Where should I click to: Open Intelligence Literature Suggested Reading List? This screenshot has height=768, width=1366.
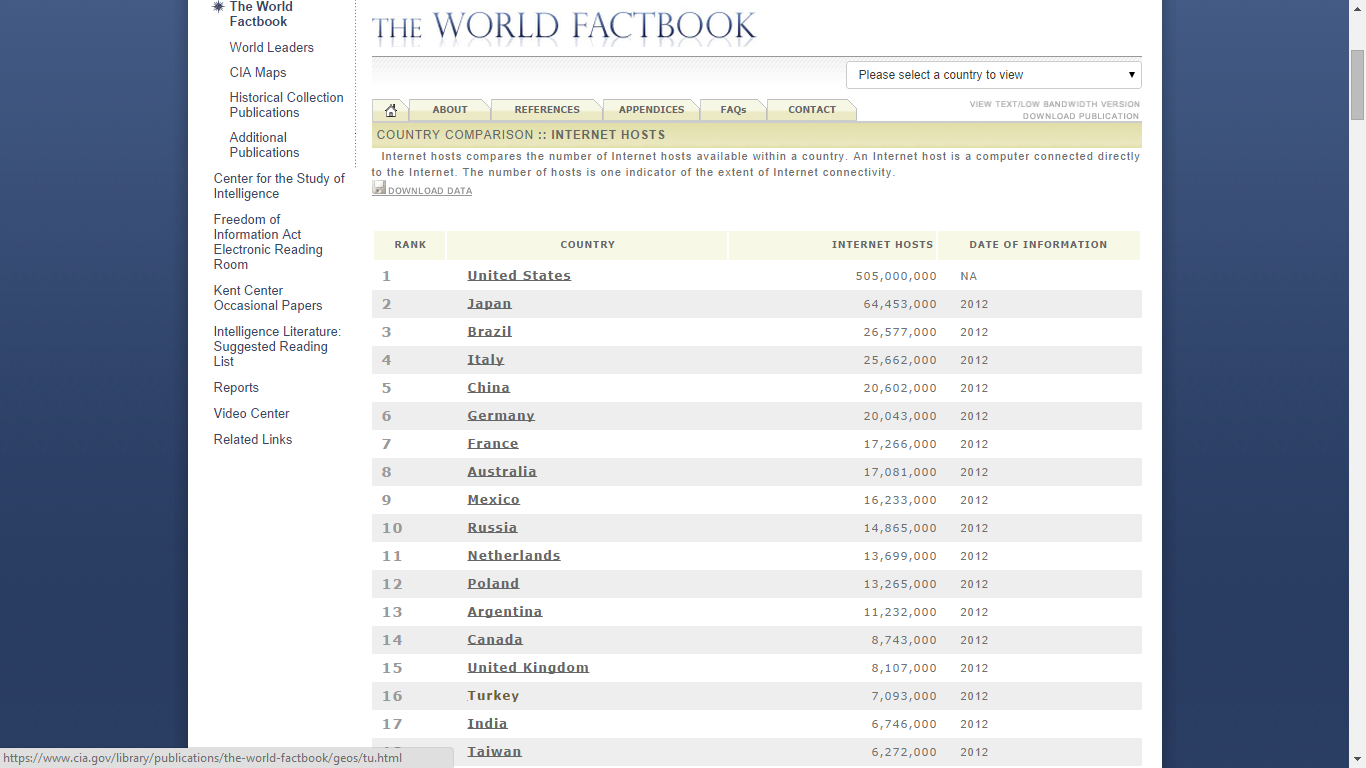pos(277,347)
